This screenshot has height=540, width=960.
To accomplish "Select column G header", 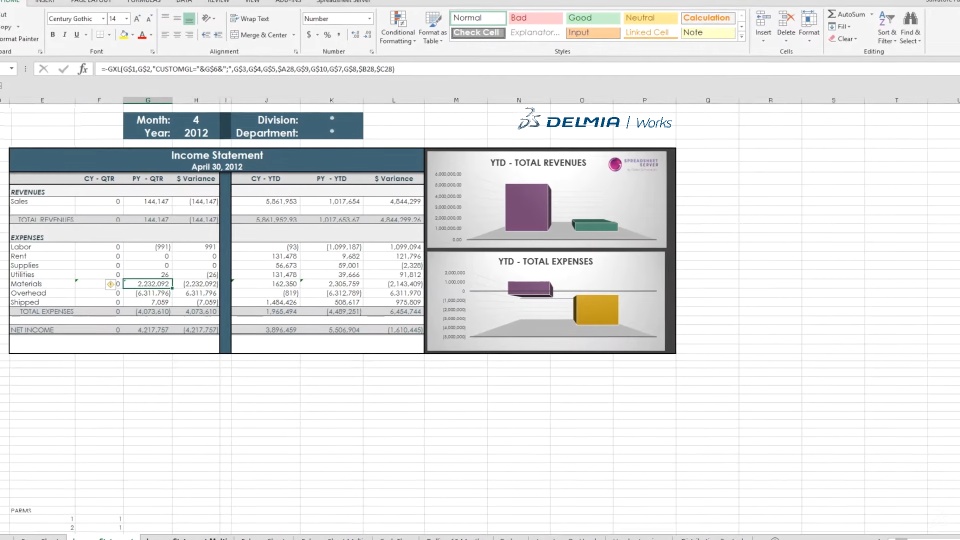I will [148, 100].
